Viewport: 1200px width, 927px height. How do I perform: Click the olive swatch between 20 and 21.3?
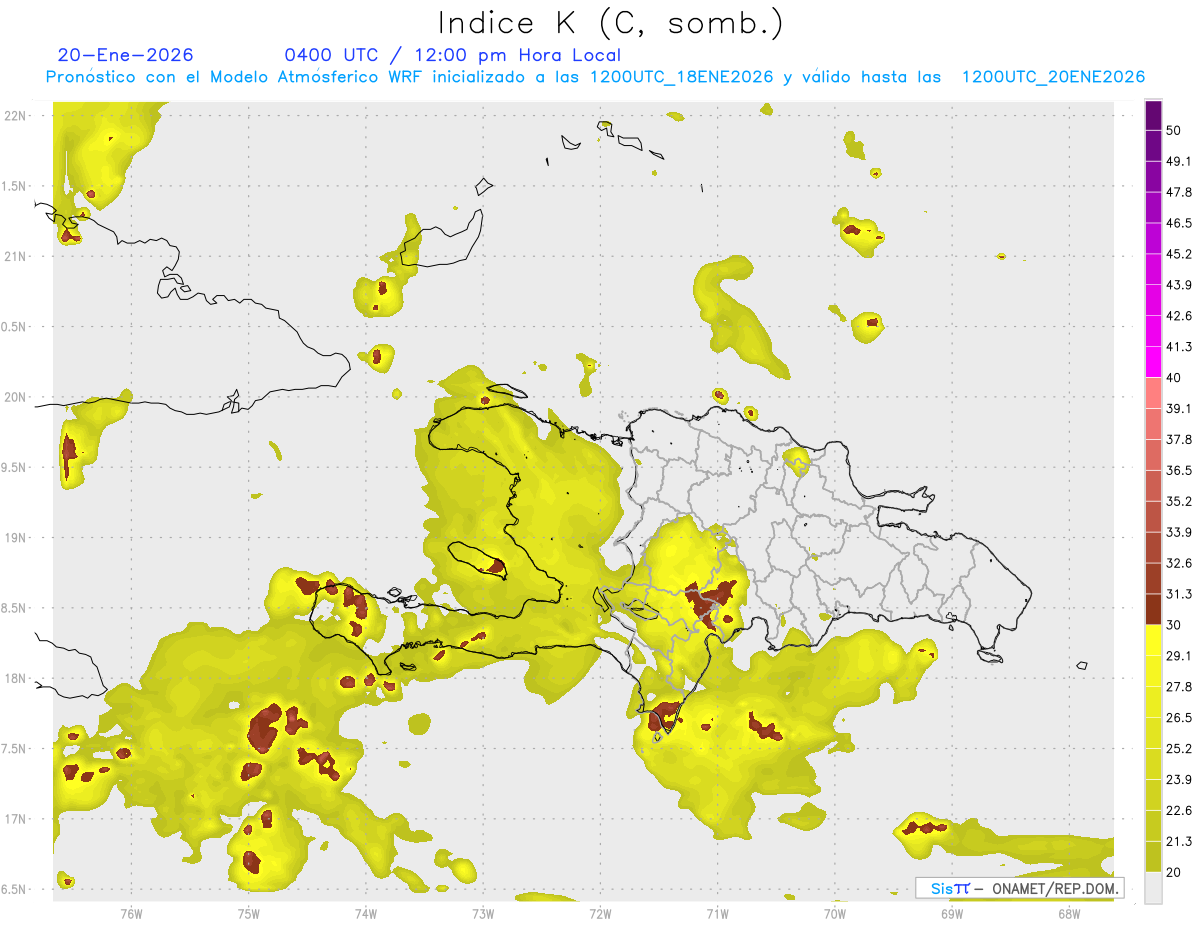click(x=1153, y=856)
